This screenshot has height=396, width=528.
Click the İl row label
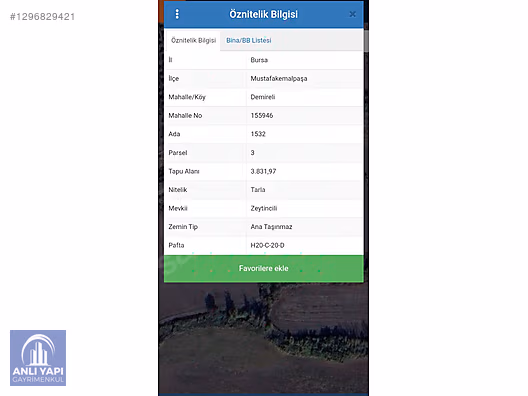coord(170,60)
